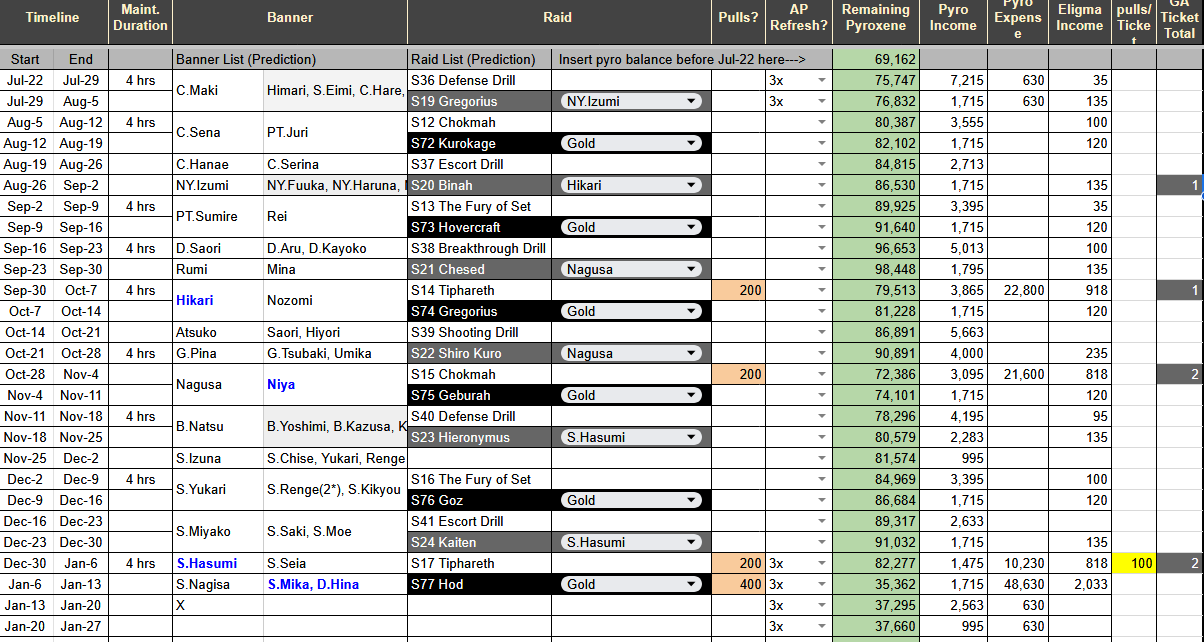Click the pulls cell showing 400

pyautogui.click(x=738, y=584)
